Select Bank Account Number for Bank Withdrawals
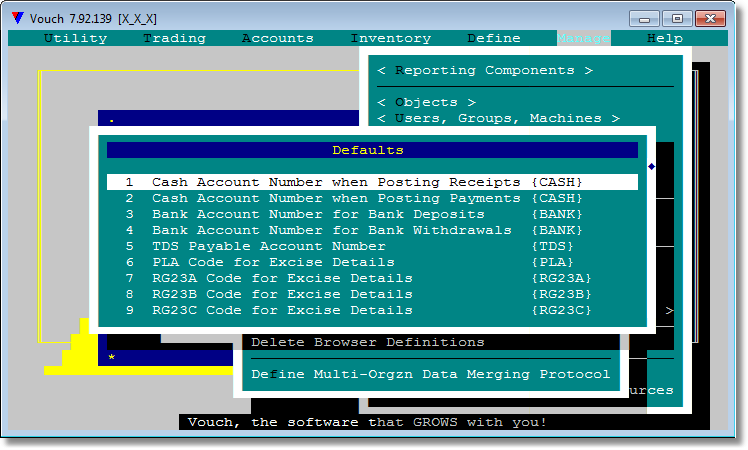The image size is (748, 450). 372,230
